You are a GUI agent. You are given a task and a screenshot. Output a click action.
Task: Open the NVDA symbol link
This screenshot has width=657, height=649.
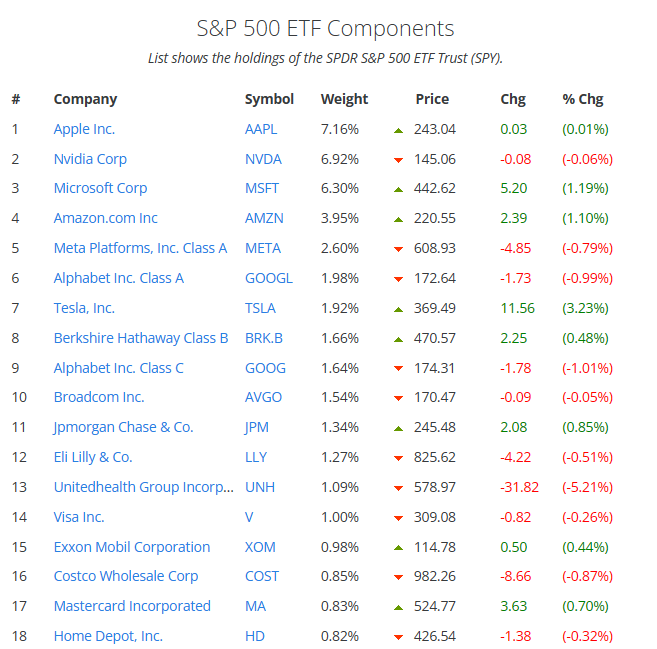[x=263, y=159]
